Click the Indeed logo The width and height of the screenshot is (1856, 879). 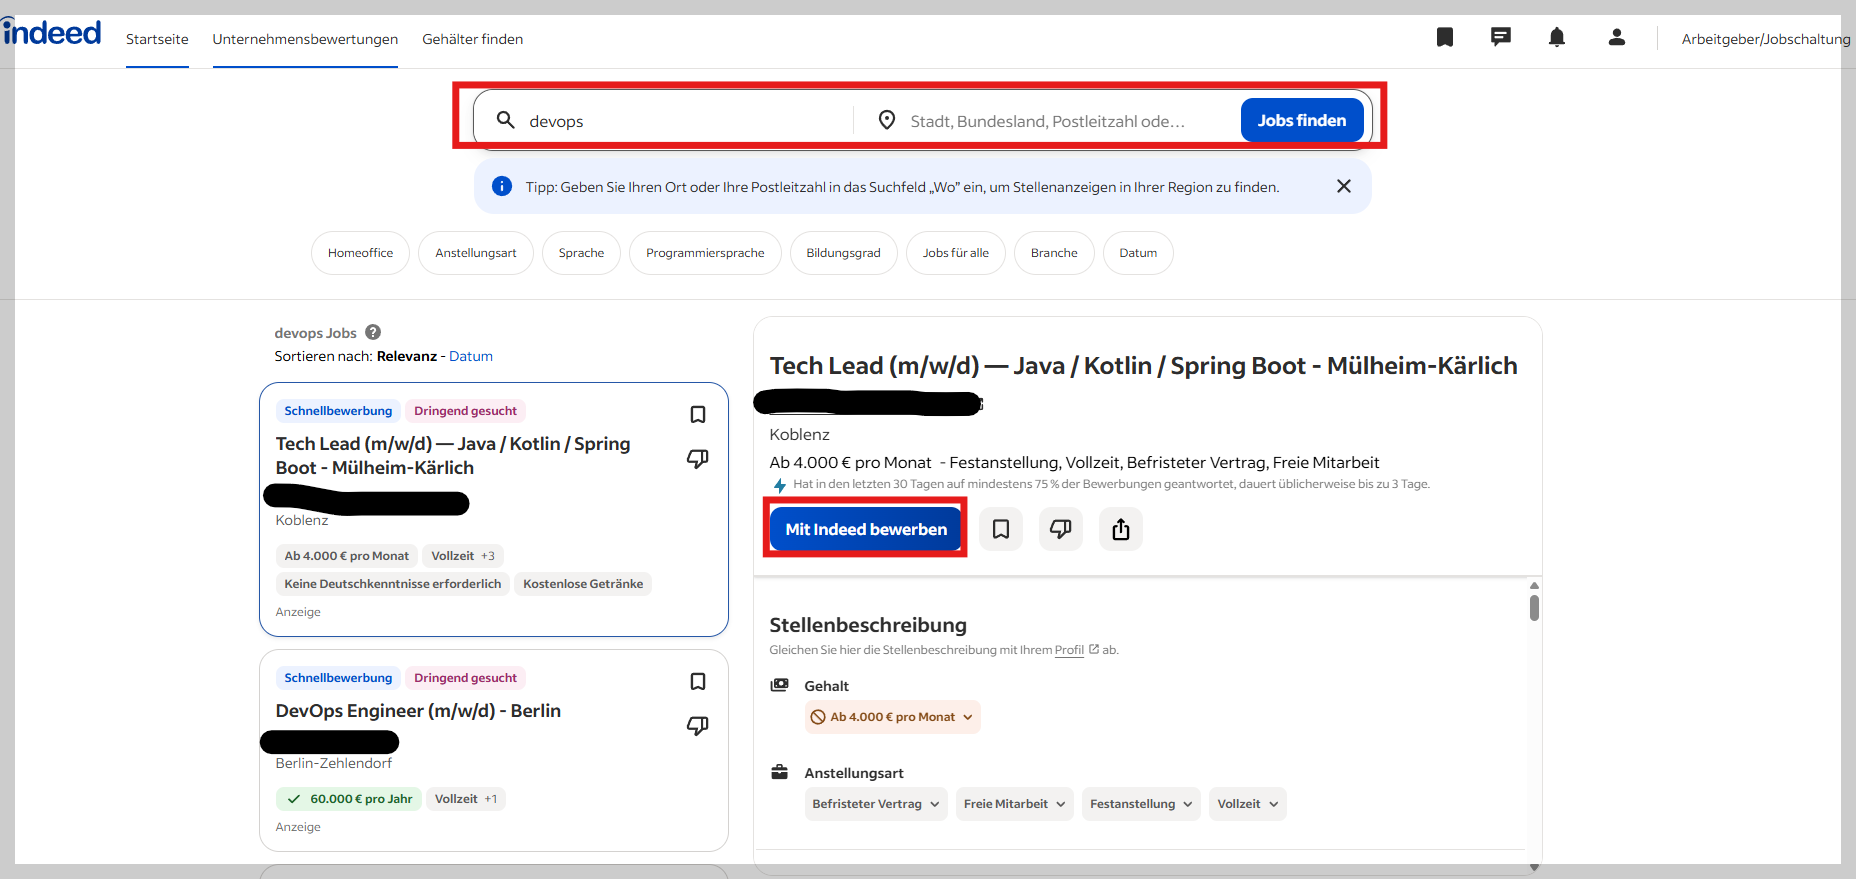click(x=51, y=33)
